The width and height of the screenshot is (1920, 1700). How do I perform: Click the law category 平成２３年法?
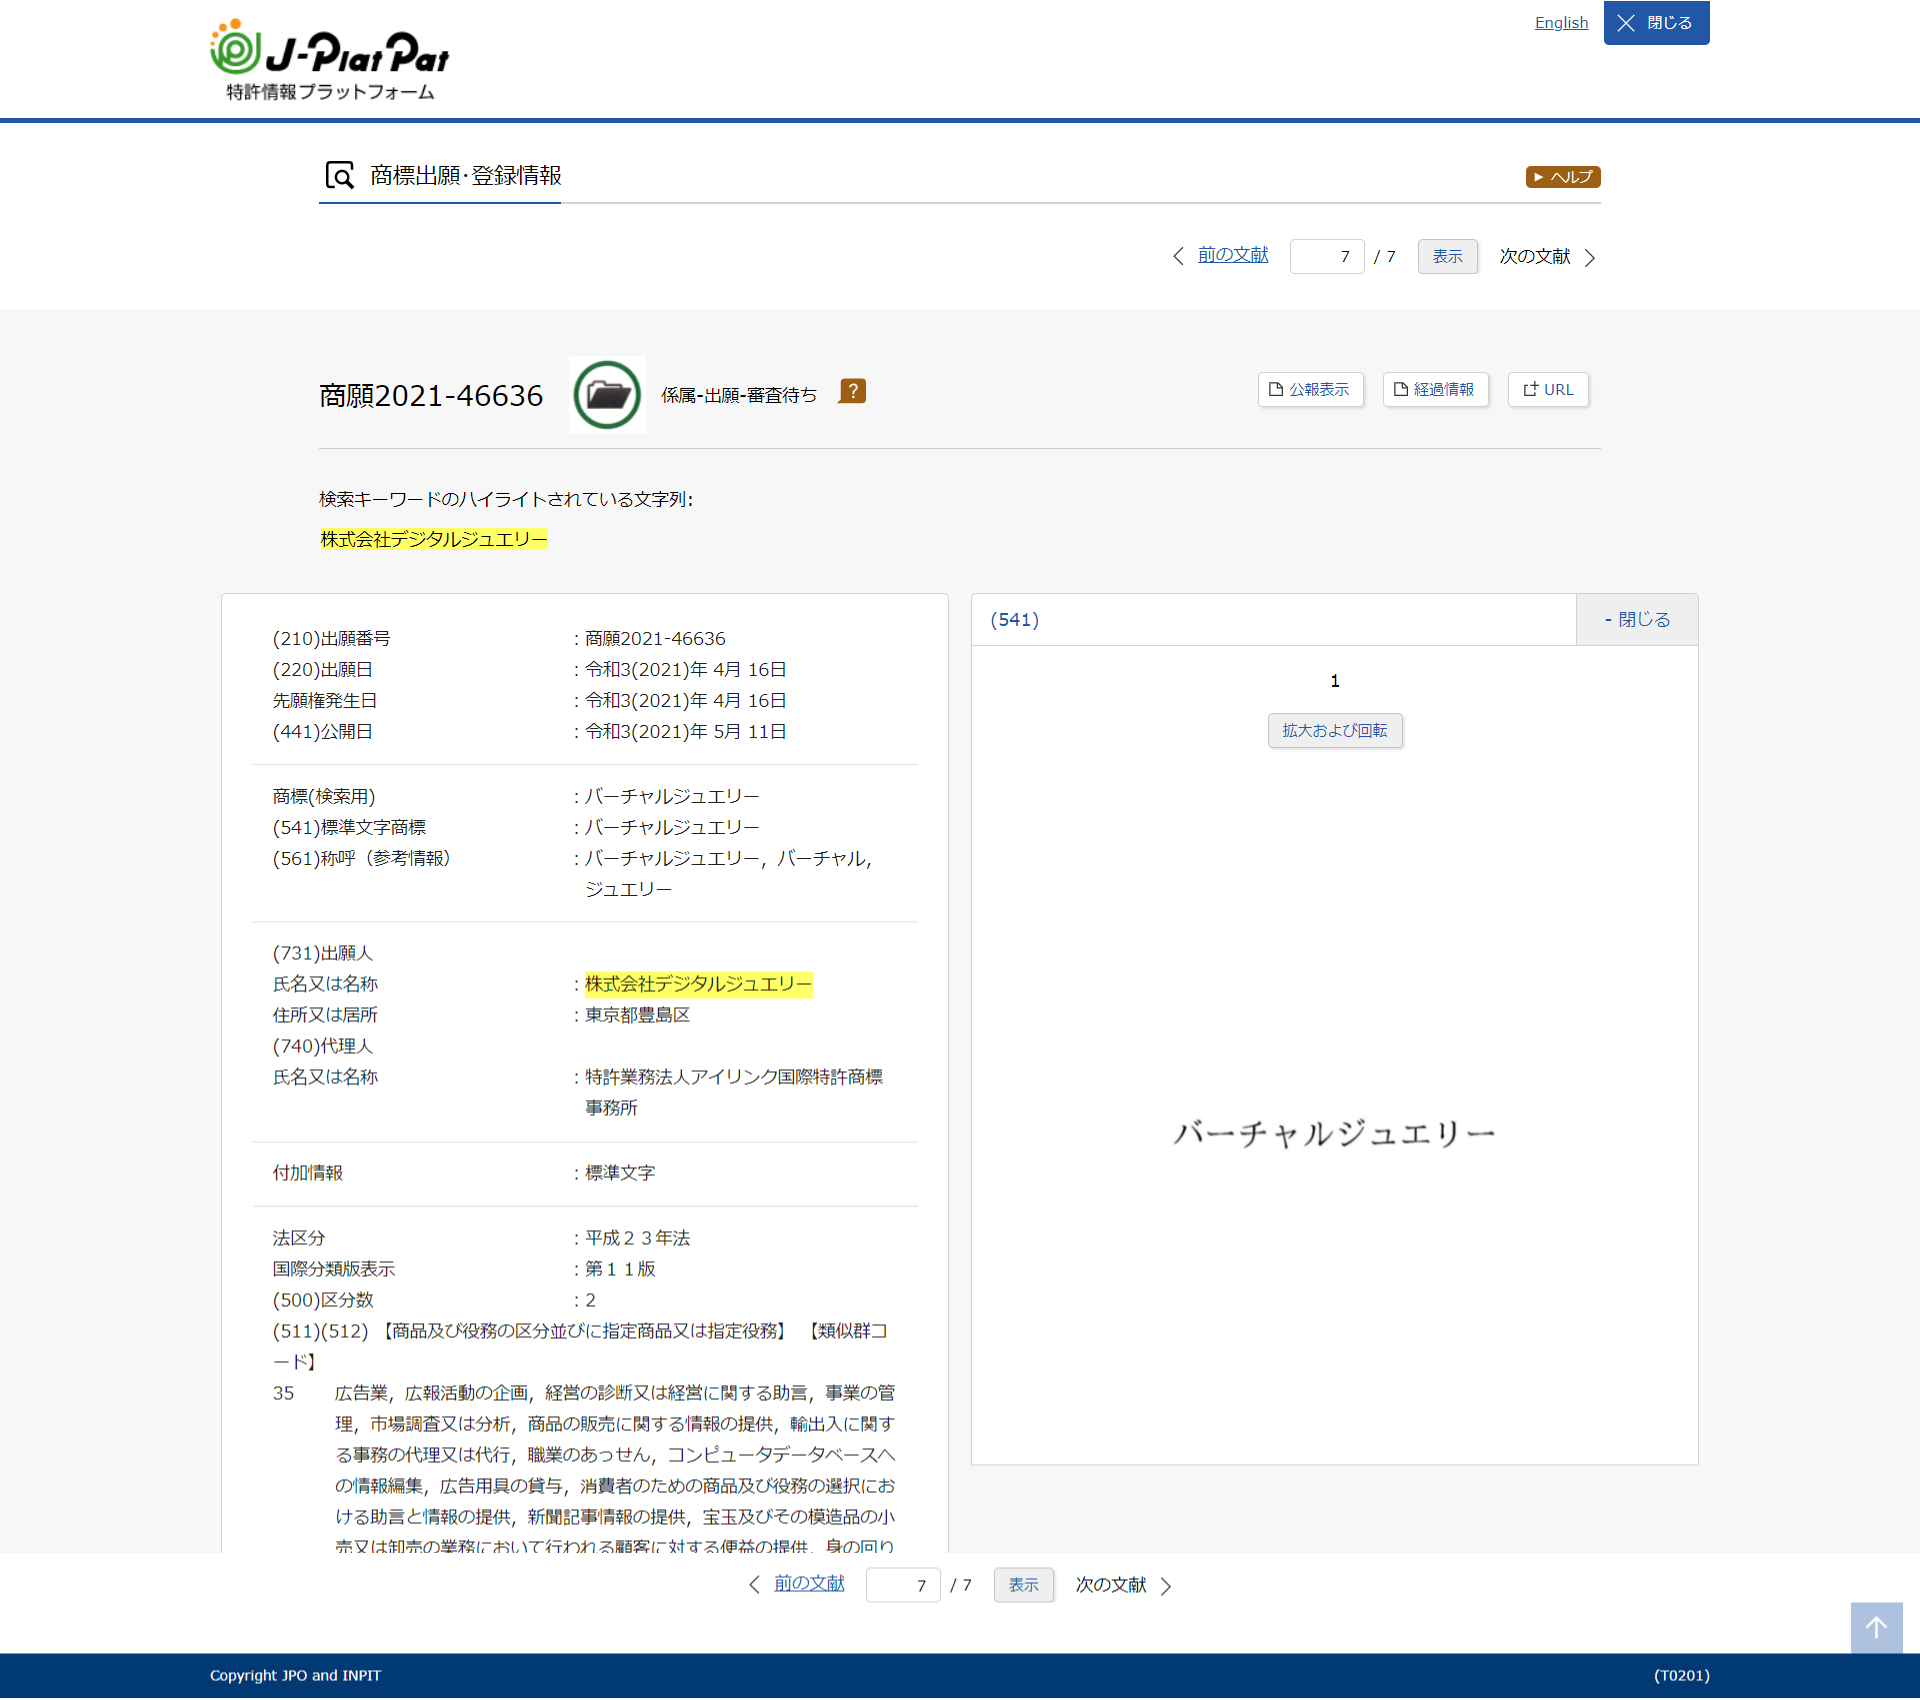point(637,1239)
